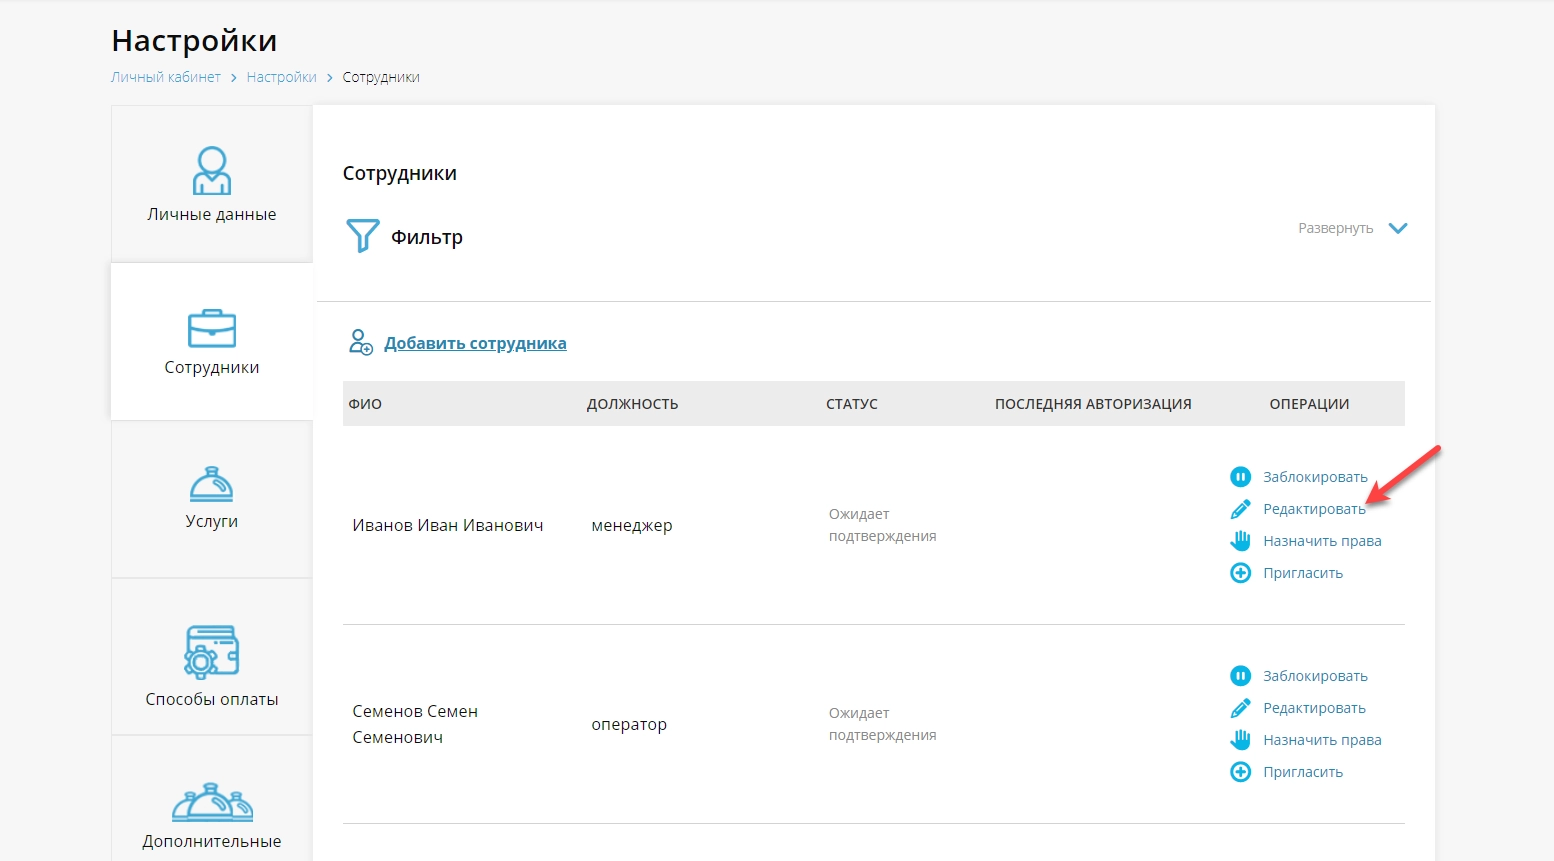Click the add-employee person icon
Viewport: 1554px width, 861px height.
[360, 342]
